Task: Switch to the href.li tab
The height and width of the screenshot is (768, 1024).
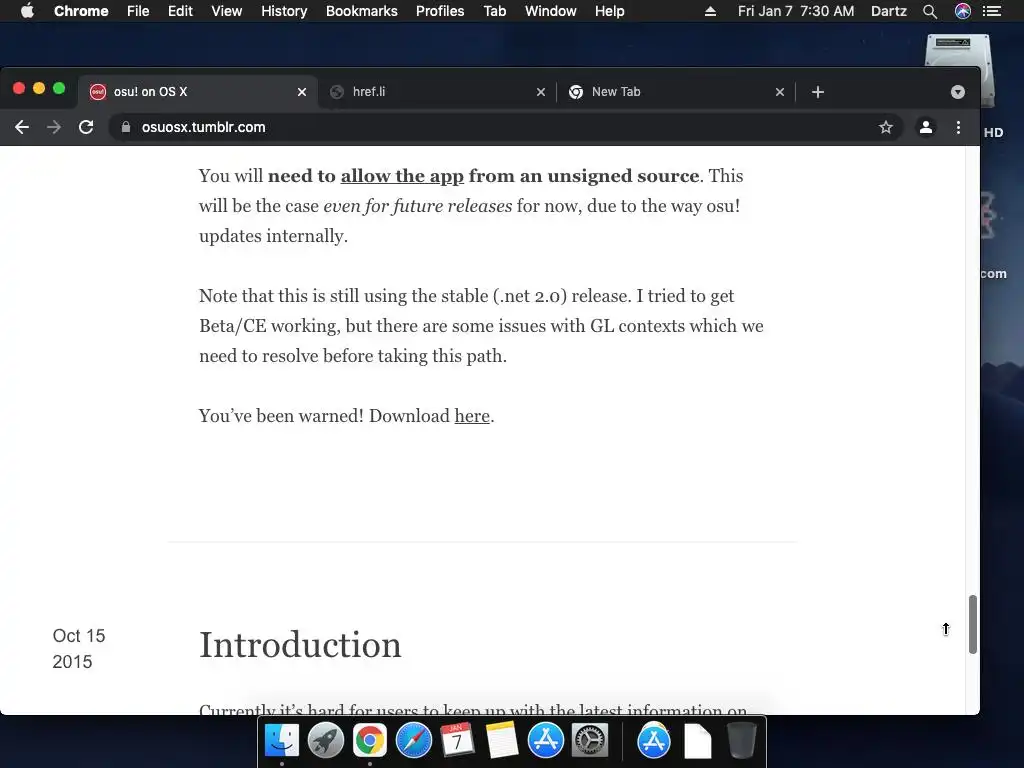Action: pyautogui.click(x=438, y=92)
